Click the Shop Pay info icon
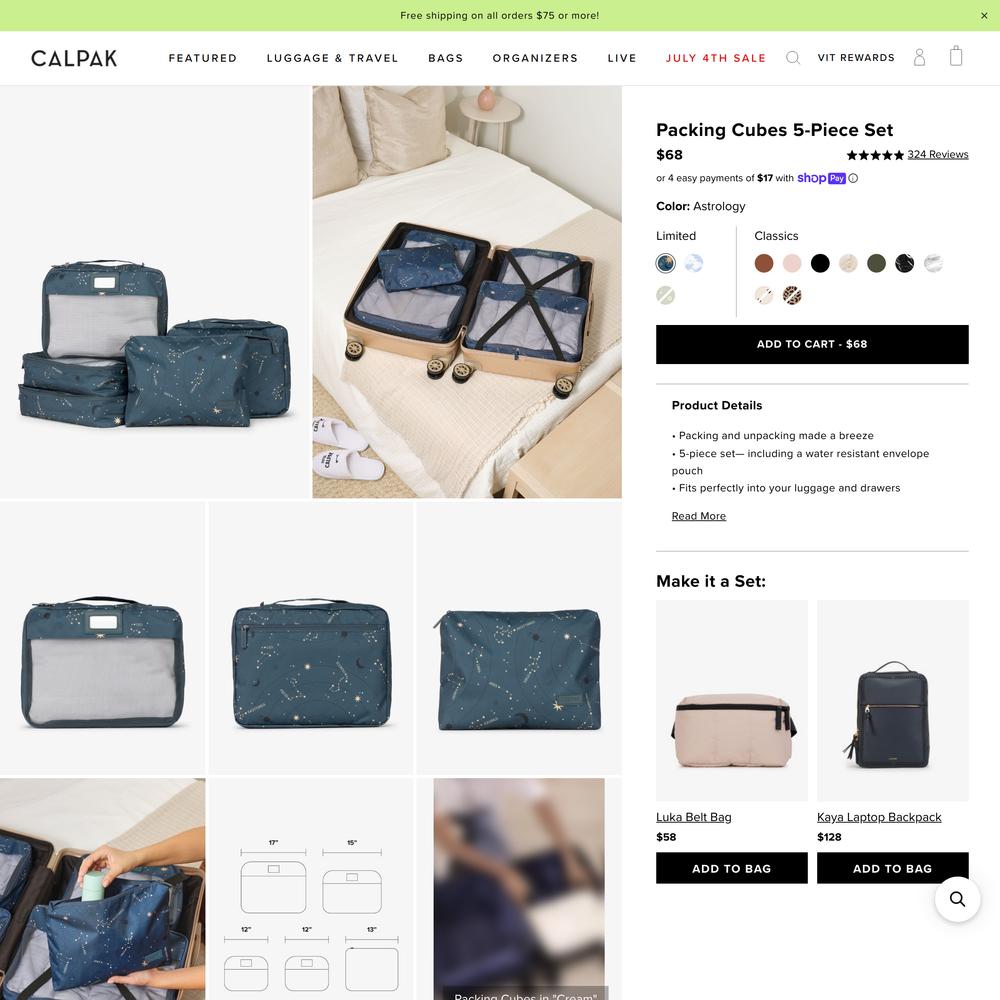1000x1000 pixels. click(x=853, y=179)
